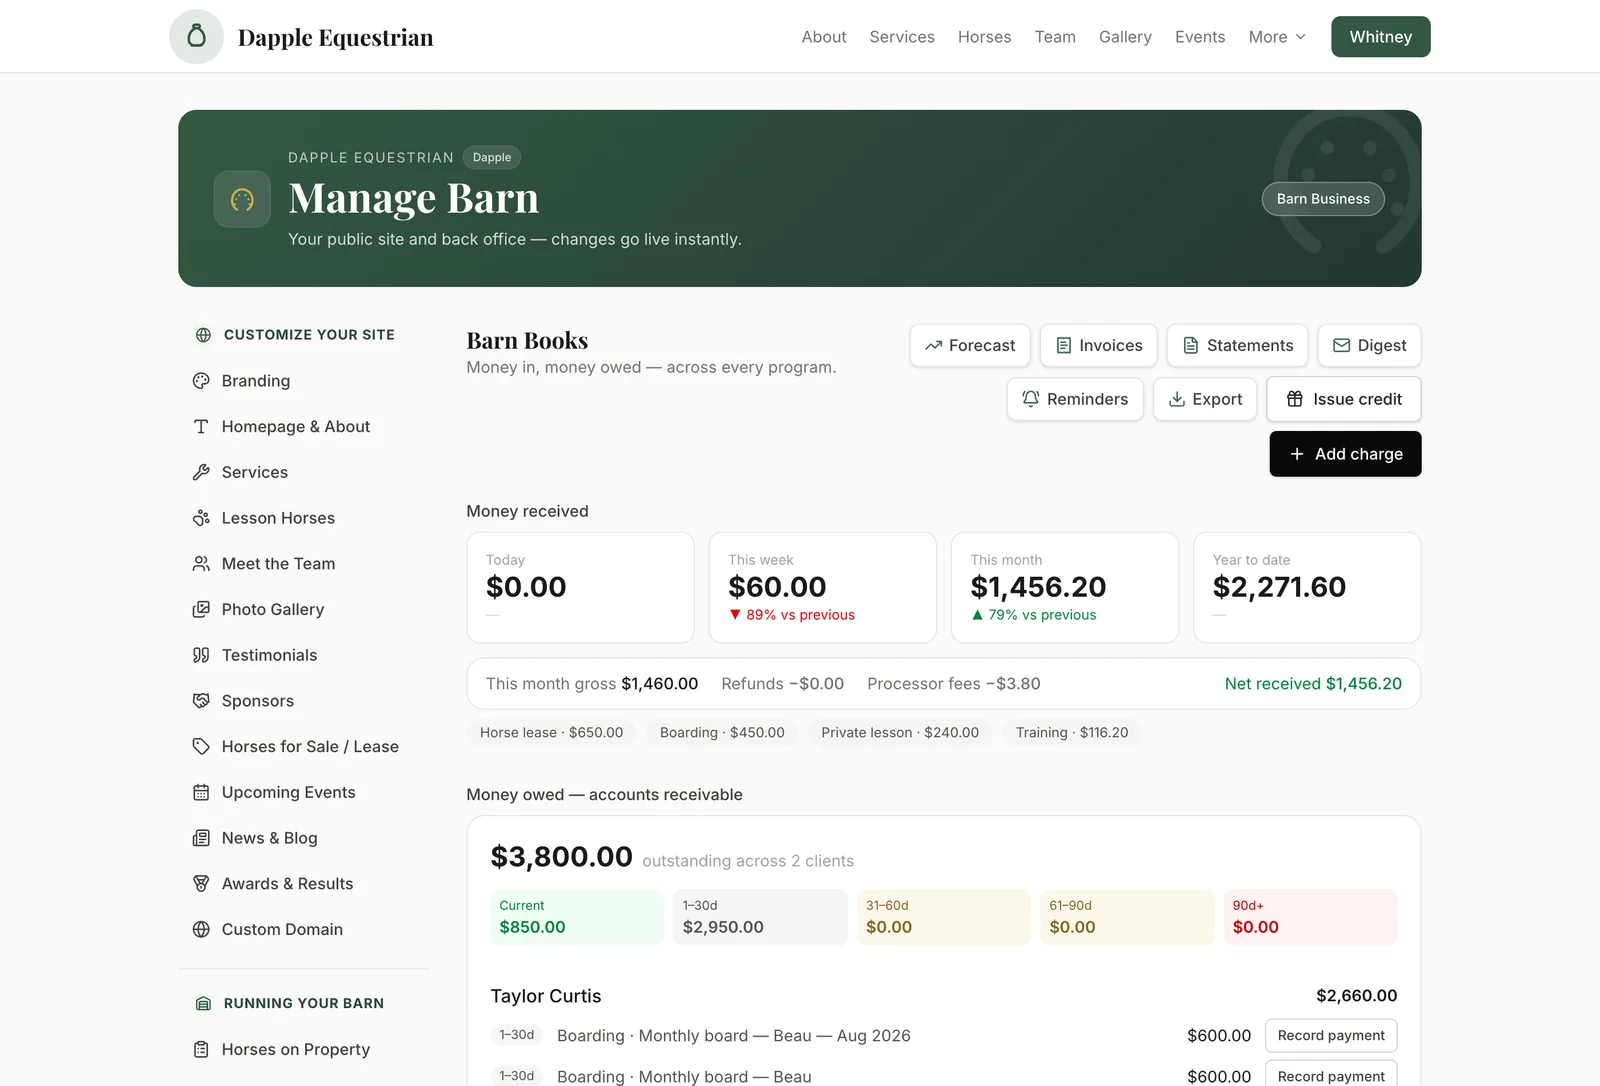
Task: Click the Dapple tag in banner
Action: [x=492, y=157]
